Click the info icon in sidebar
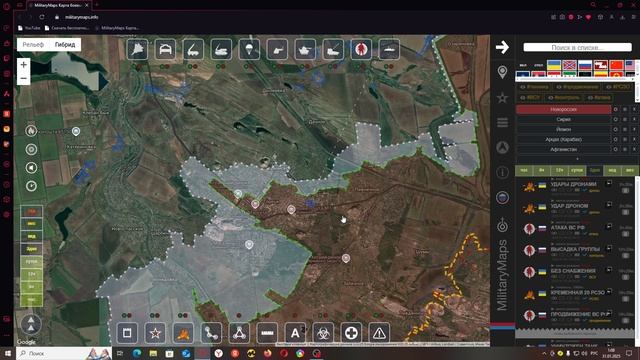 pyautogui.click(x=502, y=172)
